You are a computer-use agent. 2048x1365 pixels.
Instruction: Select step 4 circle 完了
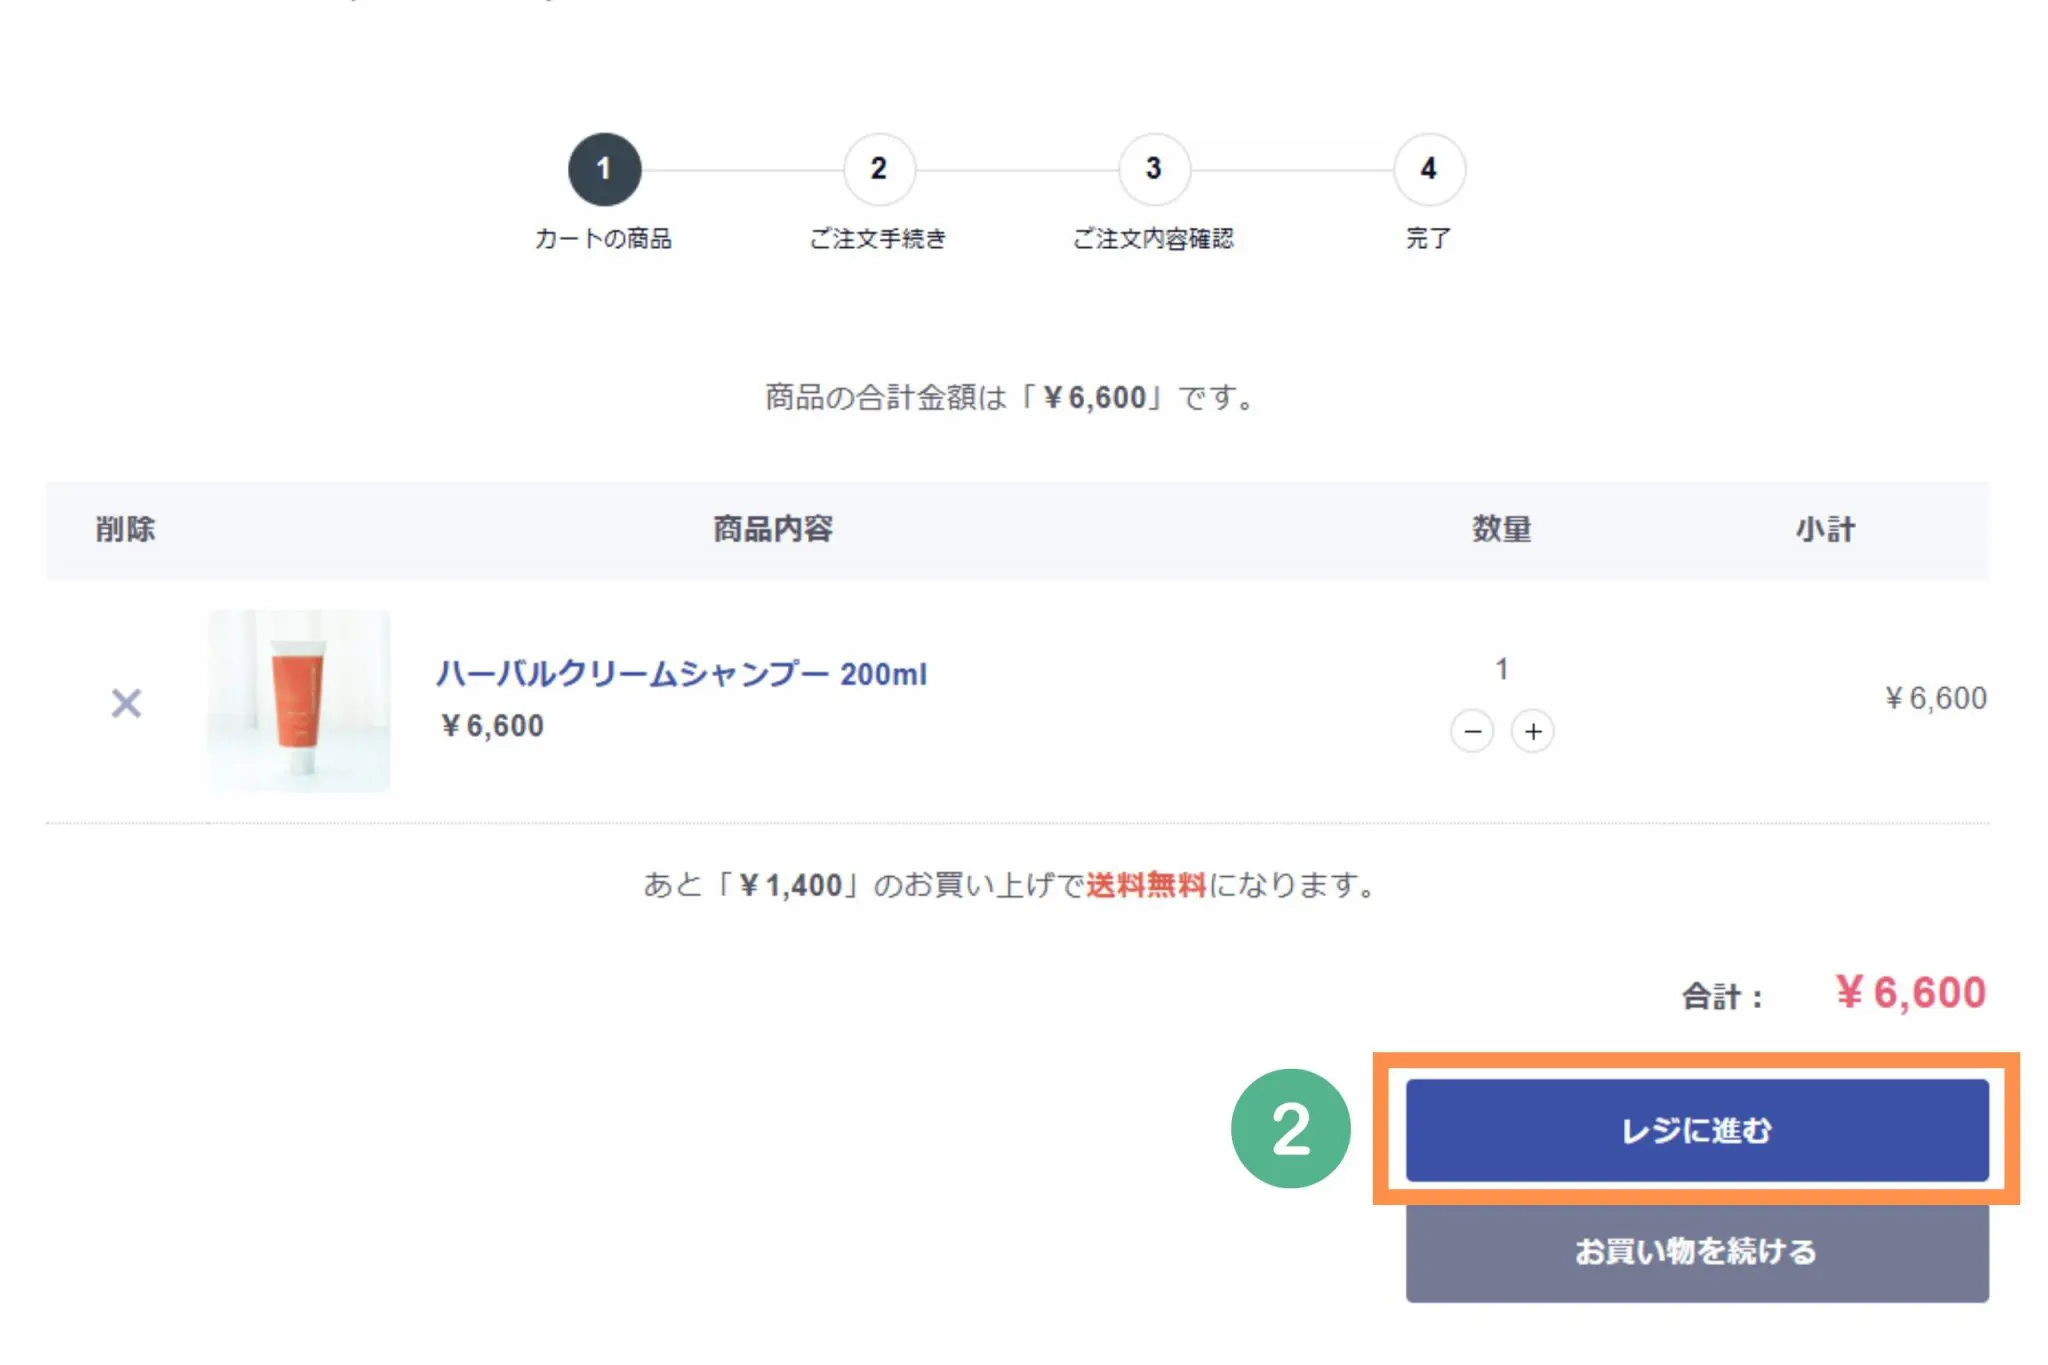click(1428, 169)
